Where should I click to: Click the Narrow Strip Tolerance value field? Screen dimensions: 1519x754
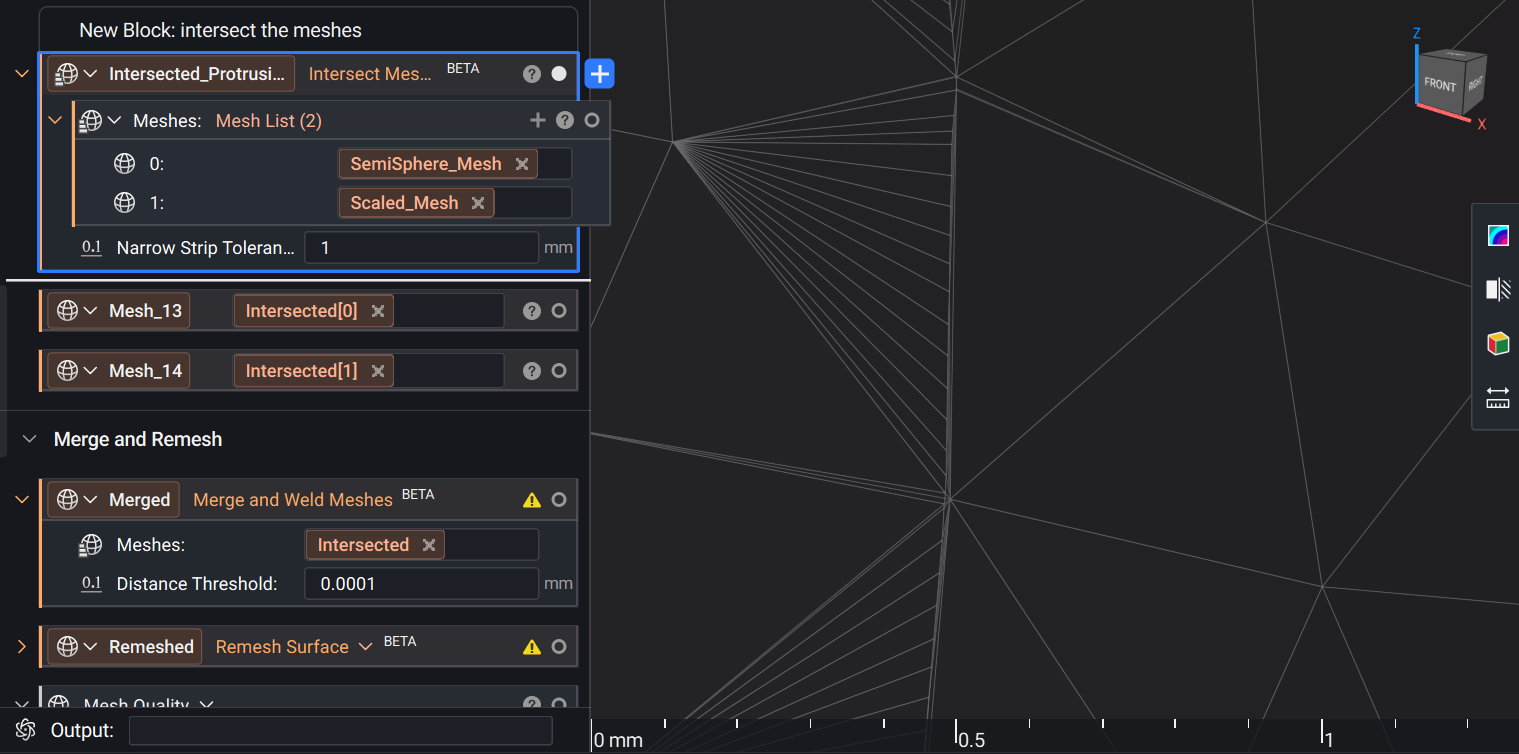tap(422, 248)
